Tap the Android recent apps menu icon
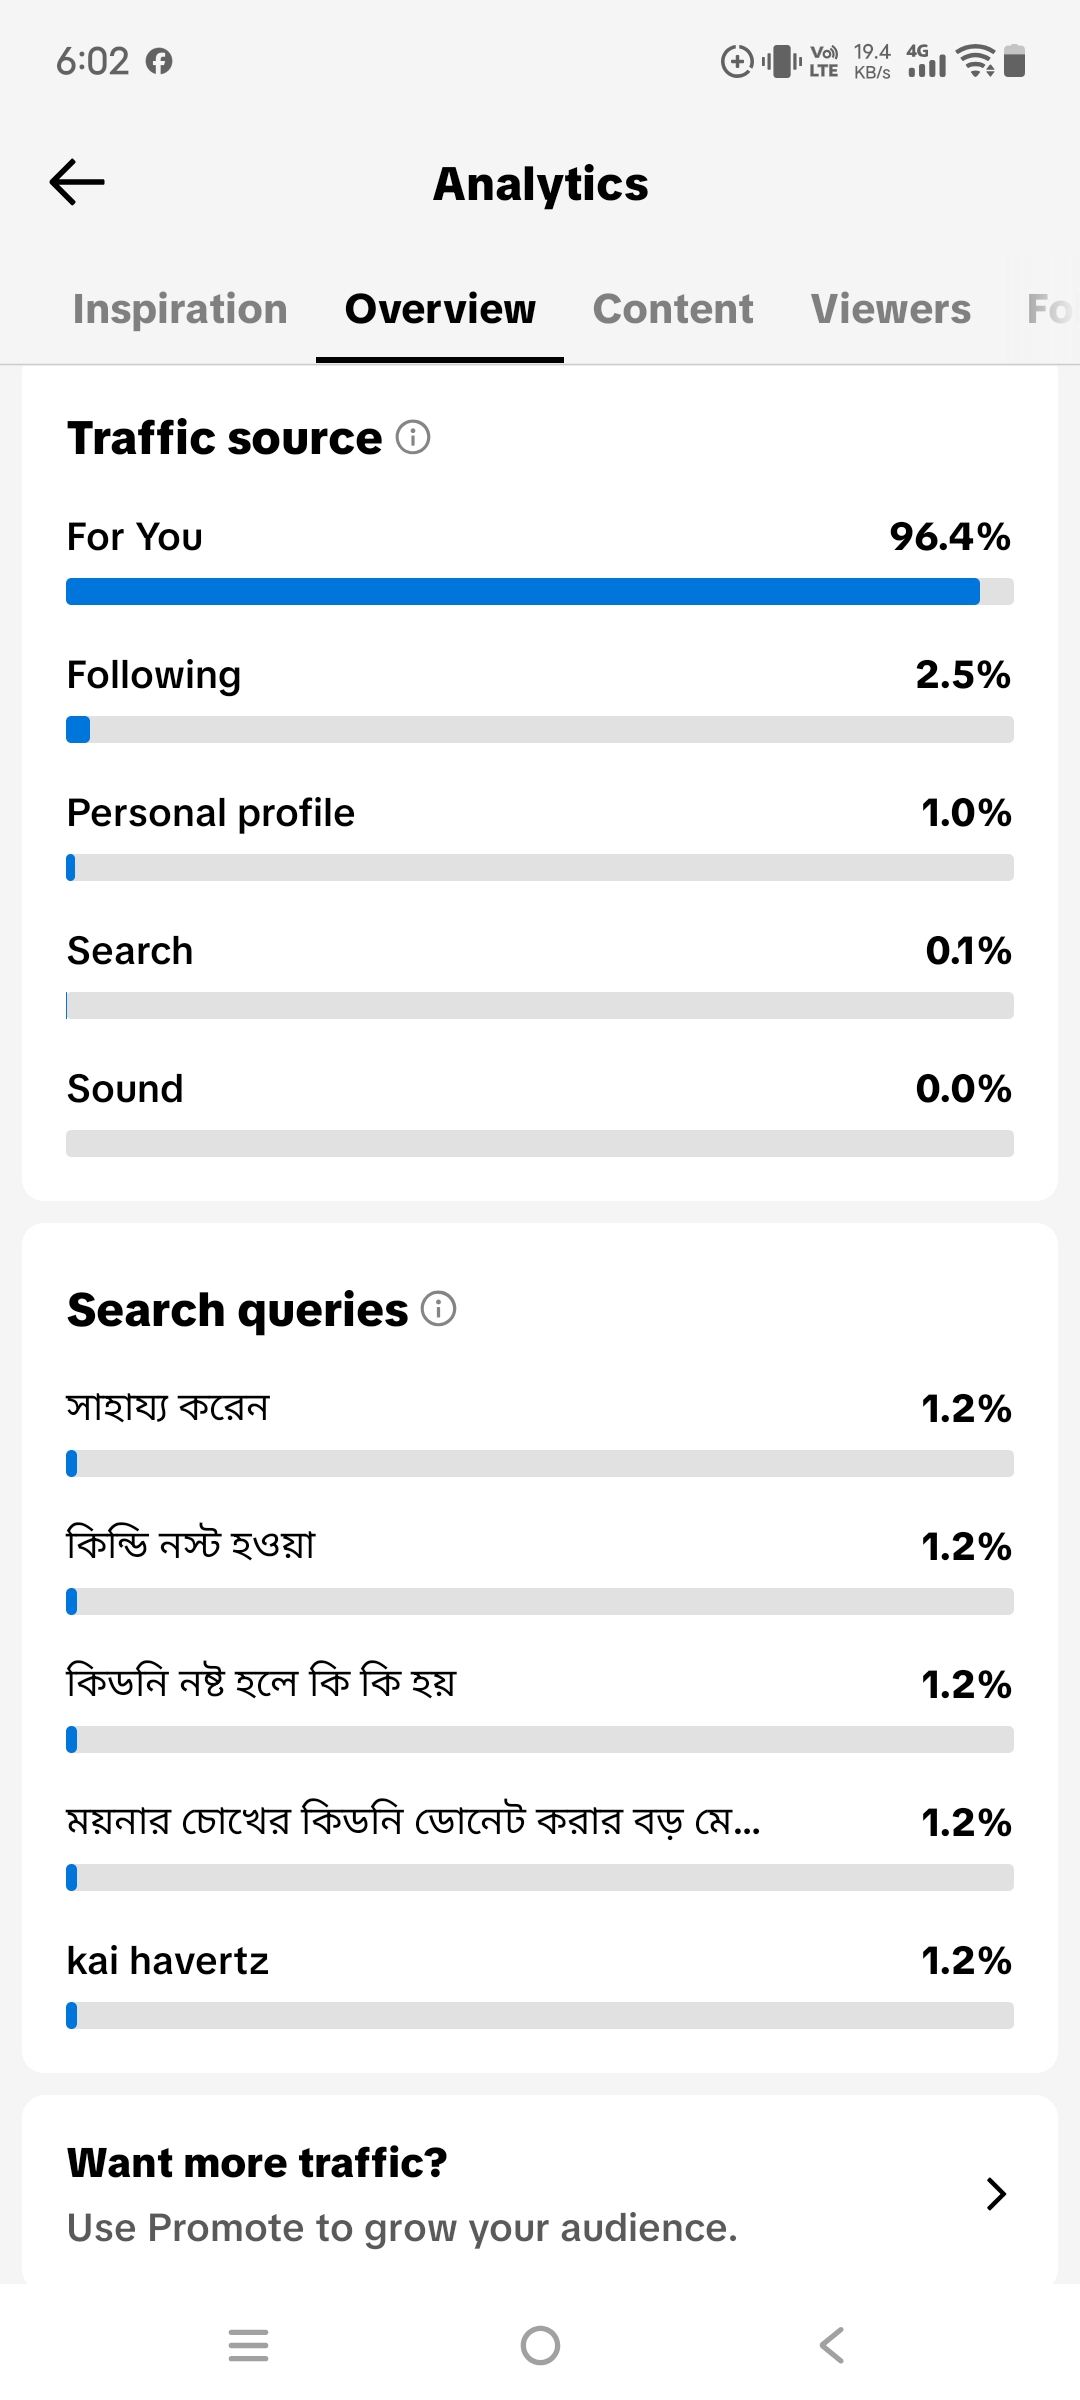The width and height of the screenshot is (1080, 2400). (248, 2345)
